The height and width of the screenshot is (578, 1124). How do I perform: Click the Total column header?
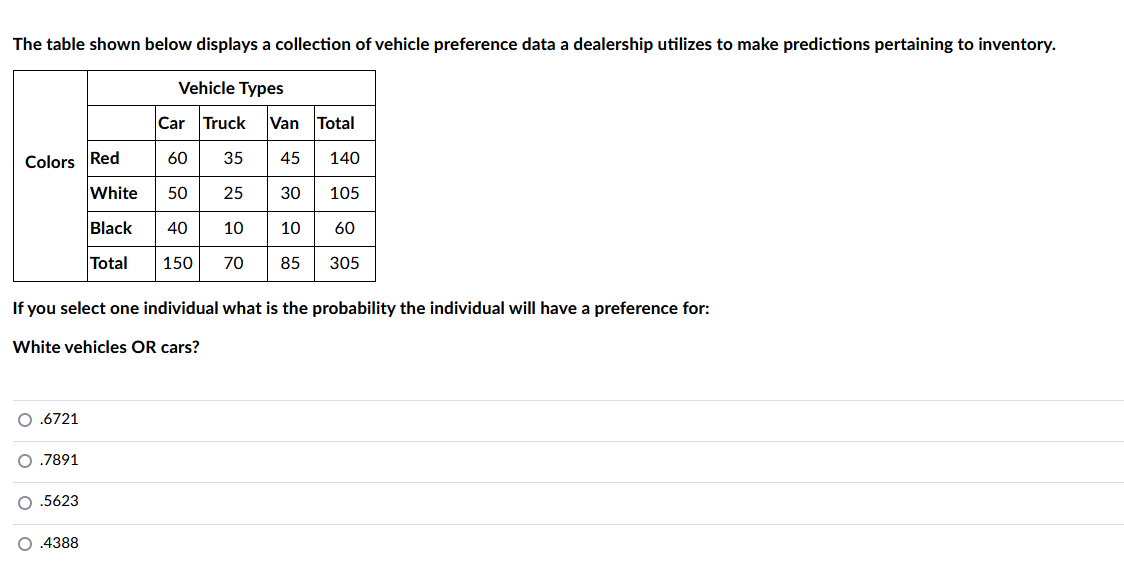(335, 123)
